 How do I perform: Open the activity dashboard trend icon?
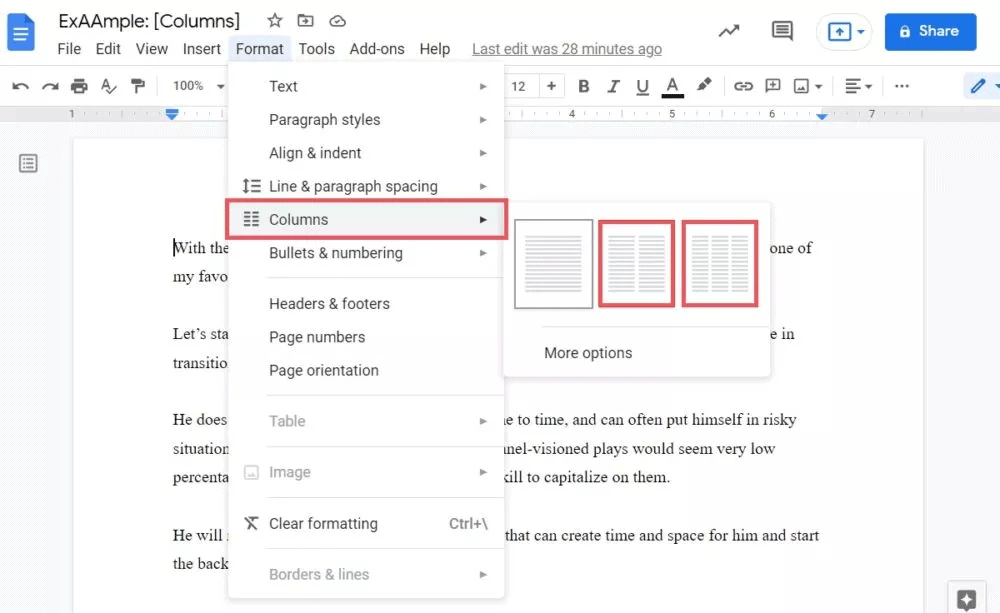point(729,31)
